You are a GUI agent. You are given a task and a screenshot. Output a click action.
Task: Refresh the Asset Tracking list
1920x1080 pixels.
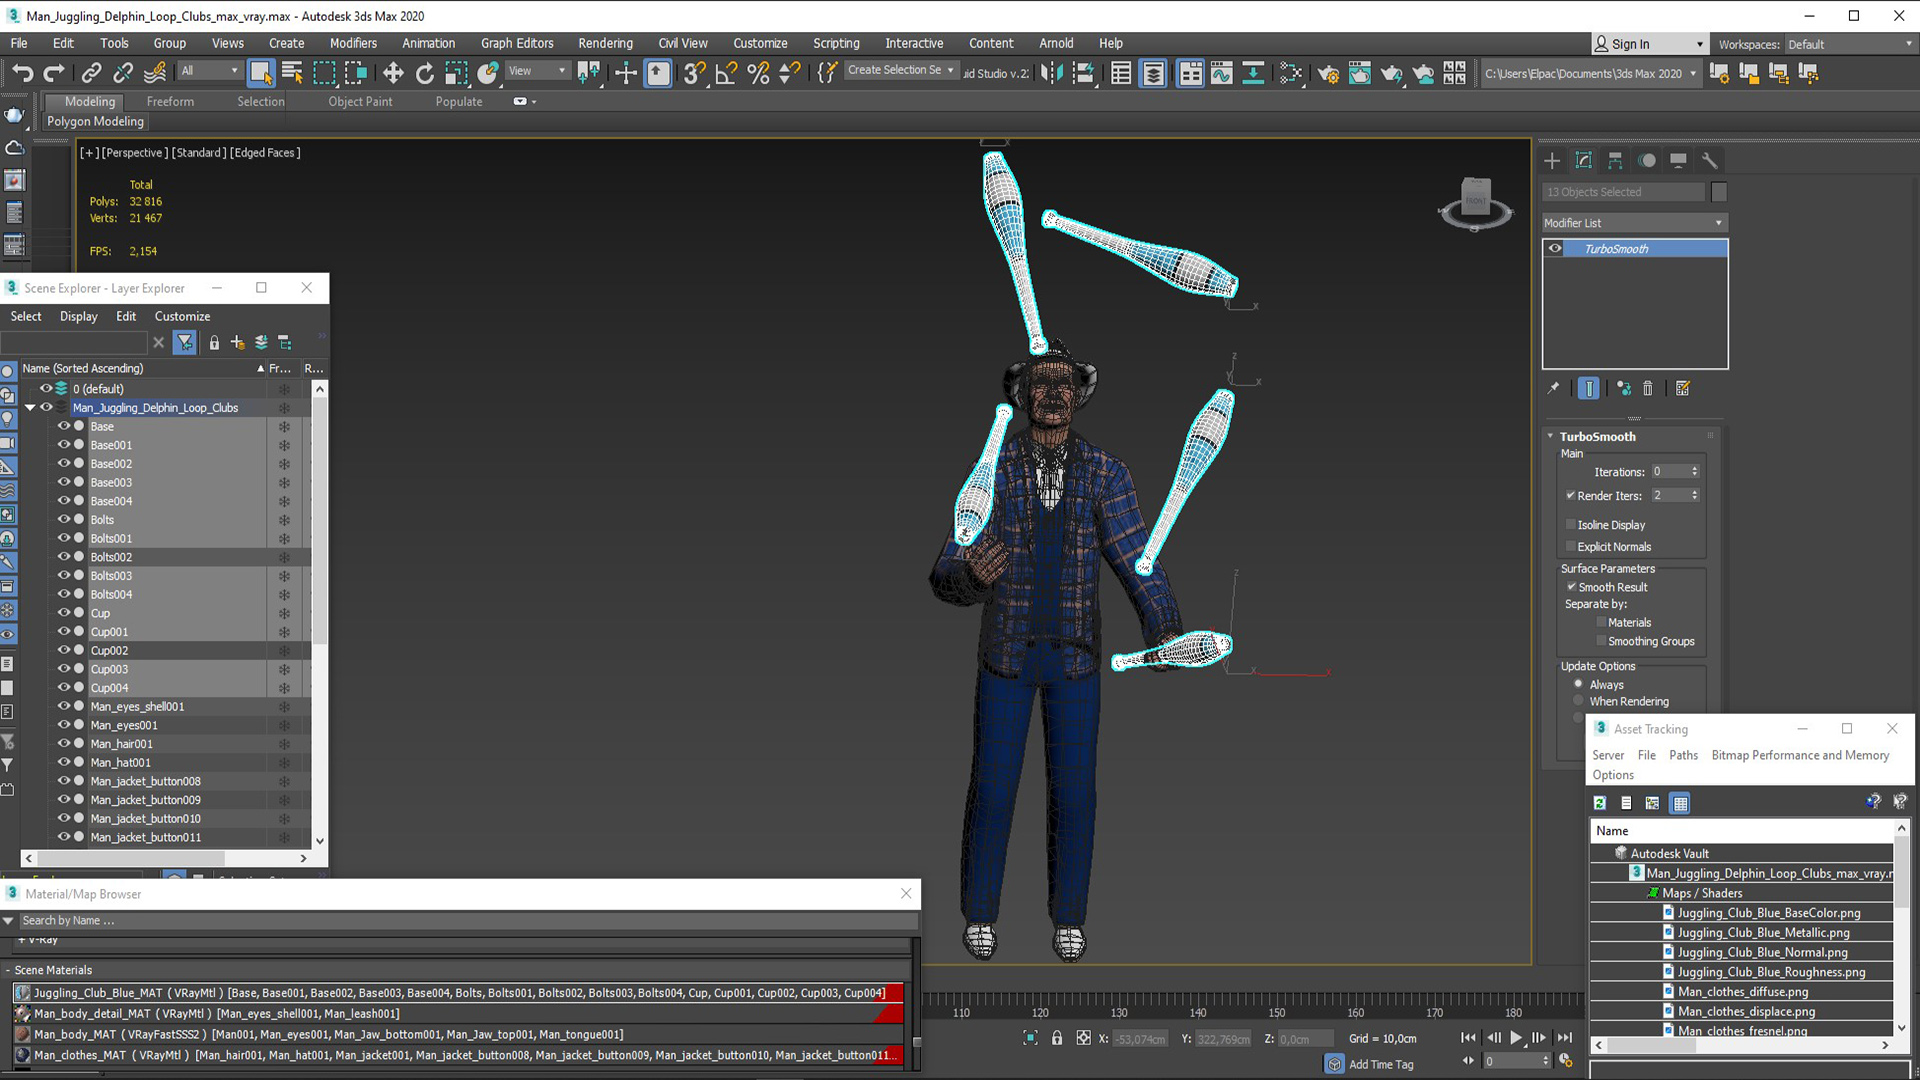click(x=1600, y=803)
